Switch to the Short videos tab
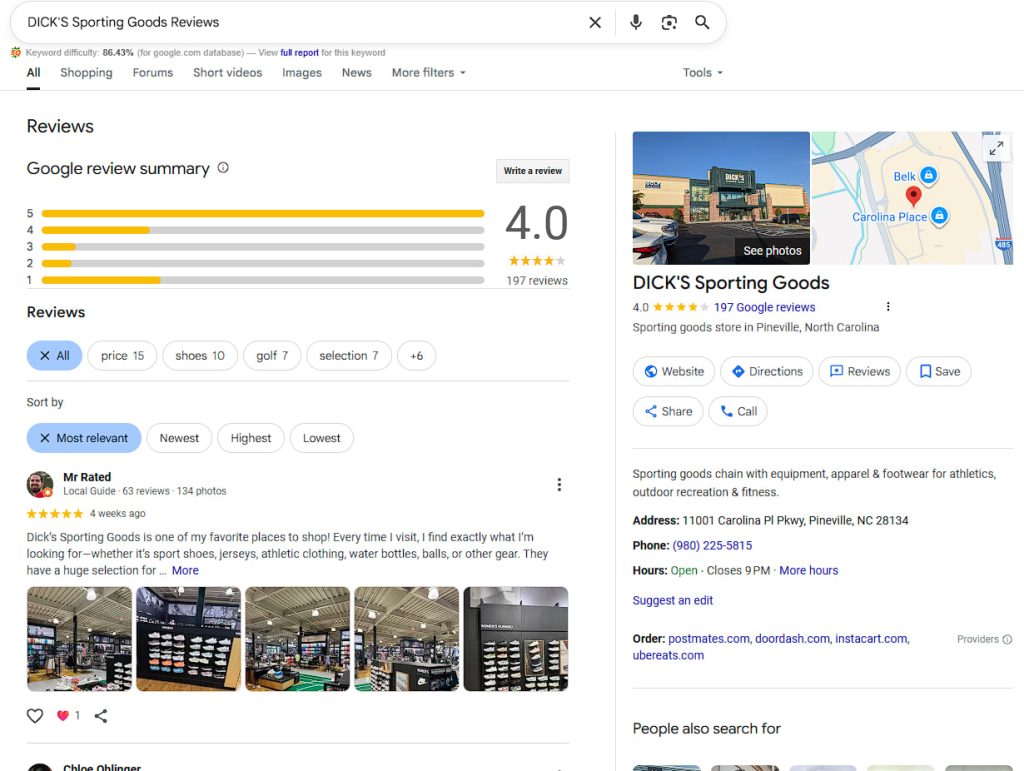Image resolution: width=1024 pixels, height=771 pixels. pyautogui.click(x=227, y=72)
